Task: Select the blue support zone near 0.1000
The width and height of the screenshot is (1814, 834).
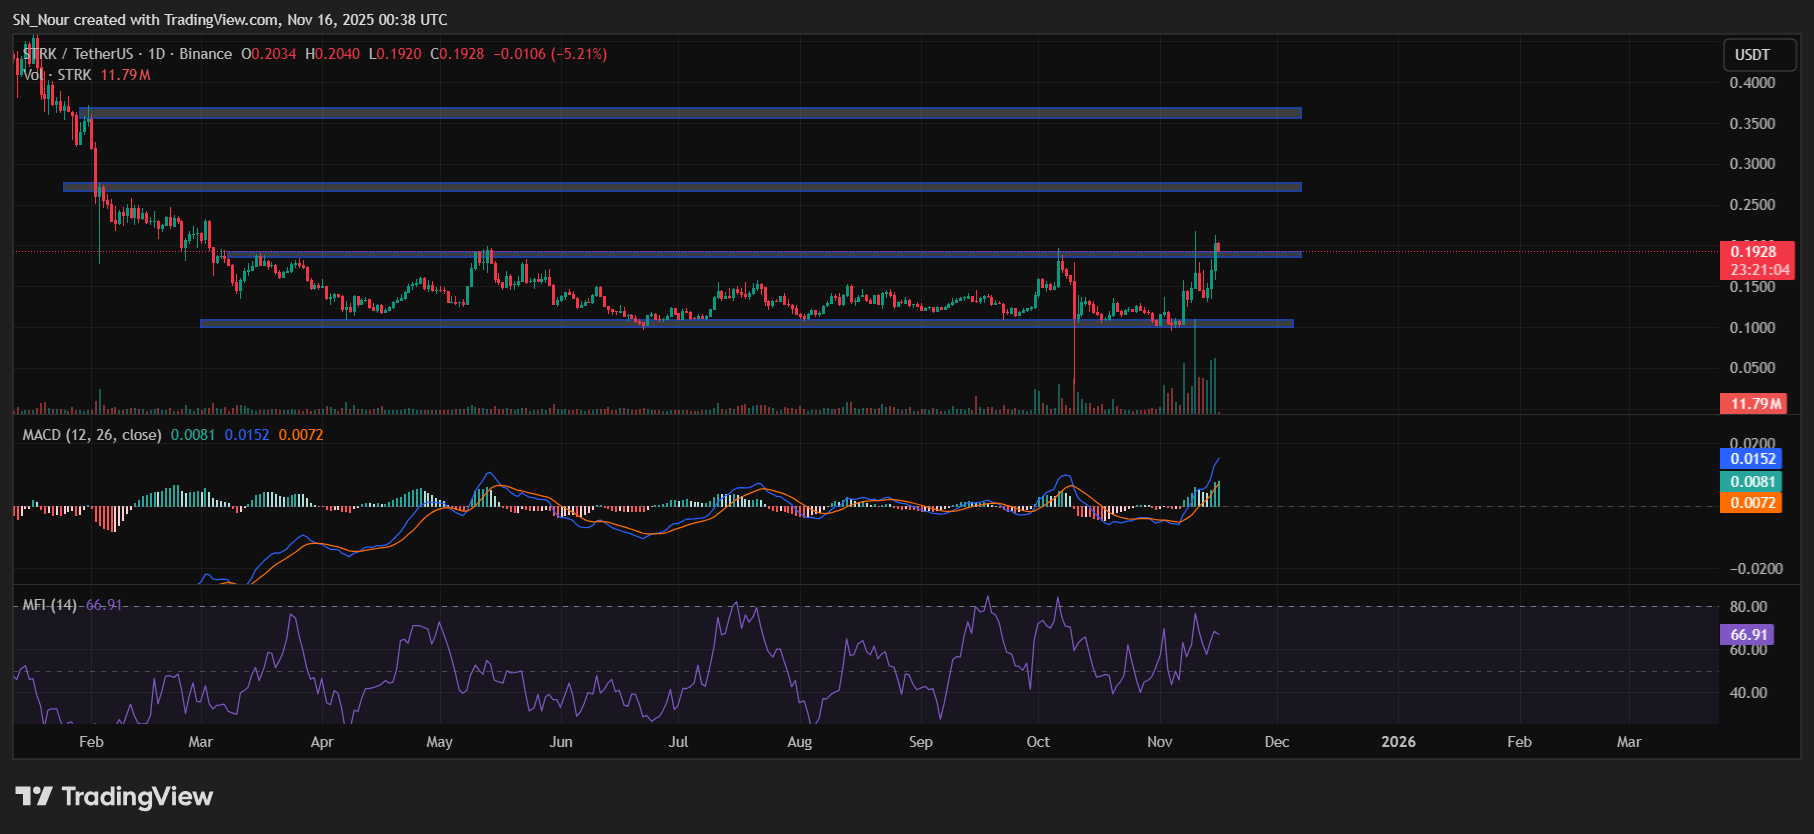Action: (x=746, y=323)
